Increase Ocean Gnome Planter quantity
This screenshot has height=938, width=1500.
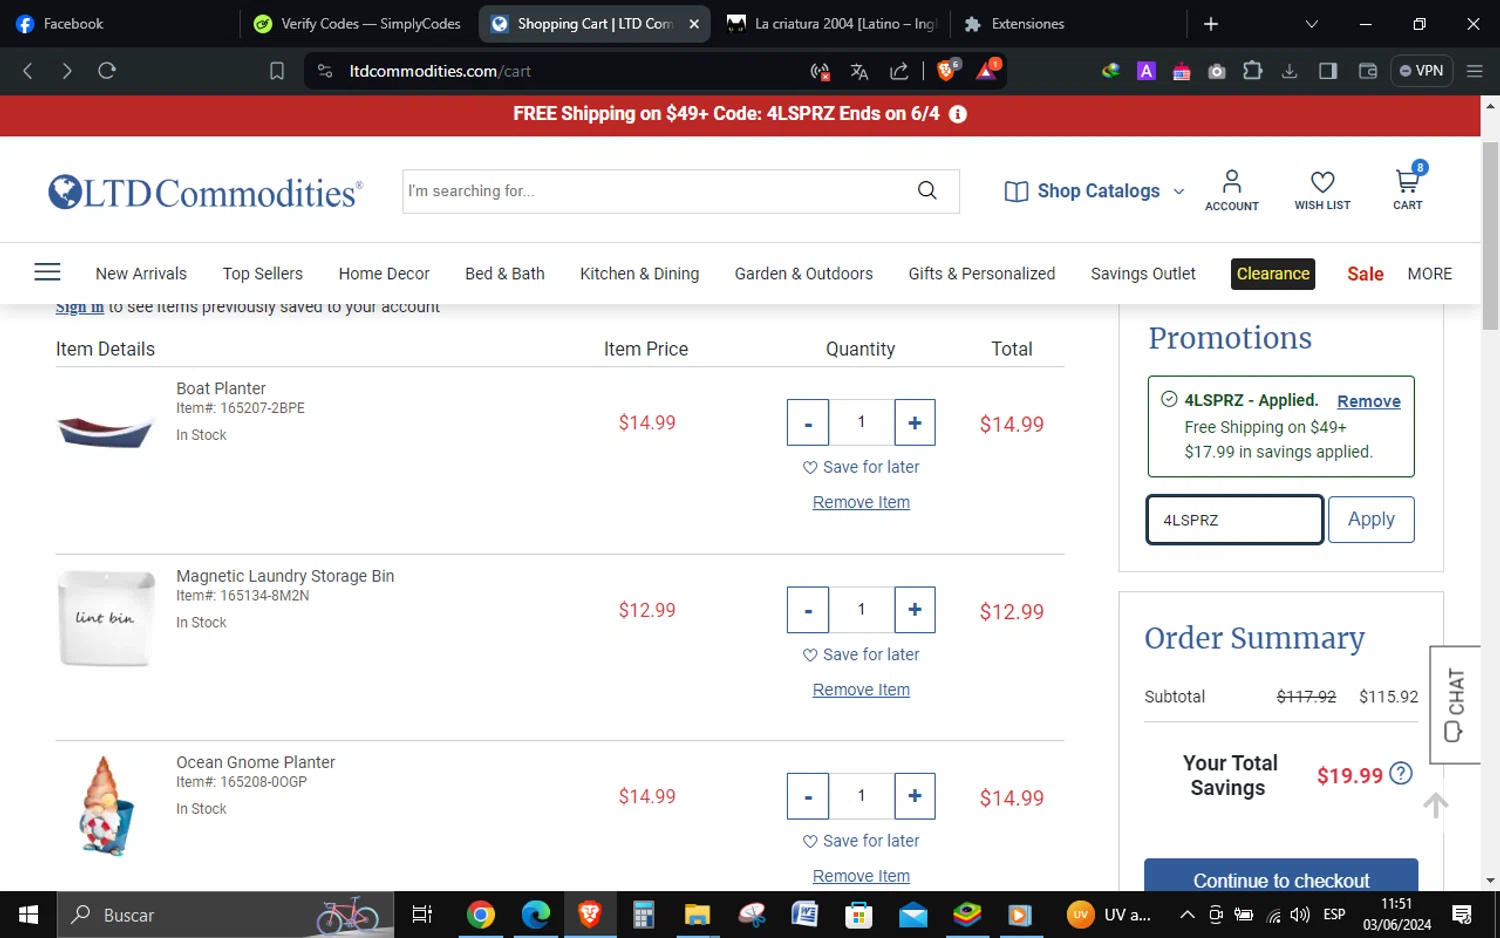[x=915, y=796]
